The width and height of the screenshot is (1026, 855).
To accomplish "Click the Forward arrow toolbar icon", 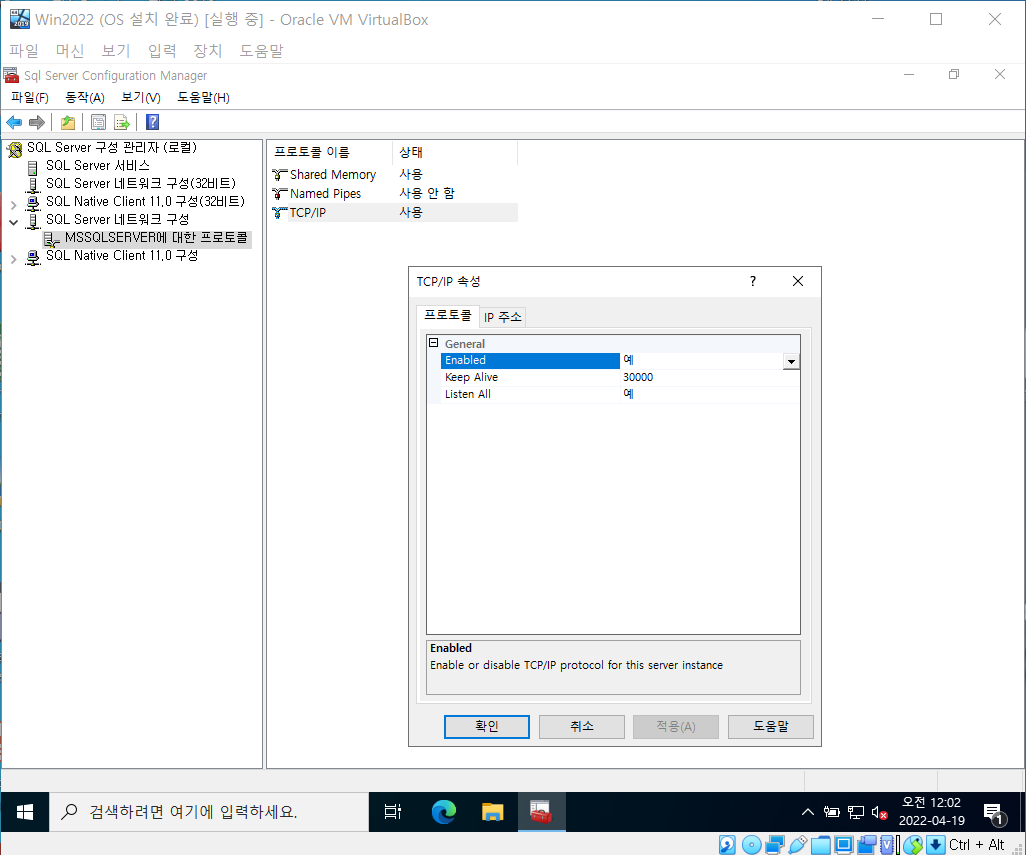I will pyautogui.click(x=37, y=122).
